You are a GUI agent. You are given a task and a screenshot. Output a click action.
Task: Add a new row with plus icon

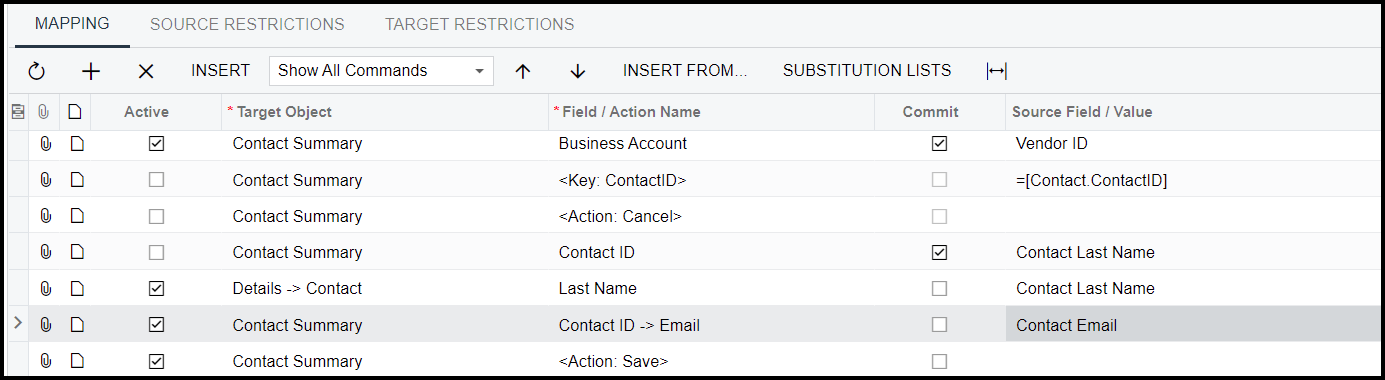click(x=91, y=71)
